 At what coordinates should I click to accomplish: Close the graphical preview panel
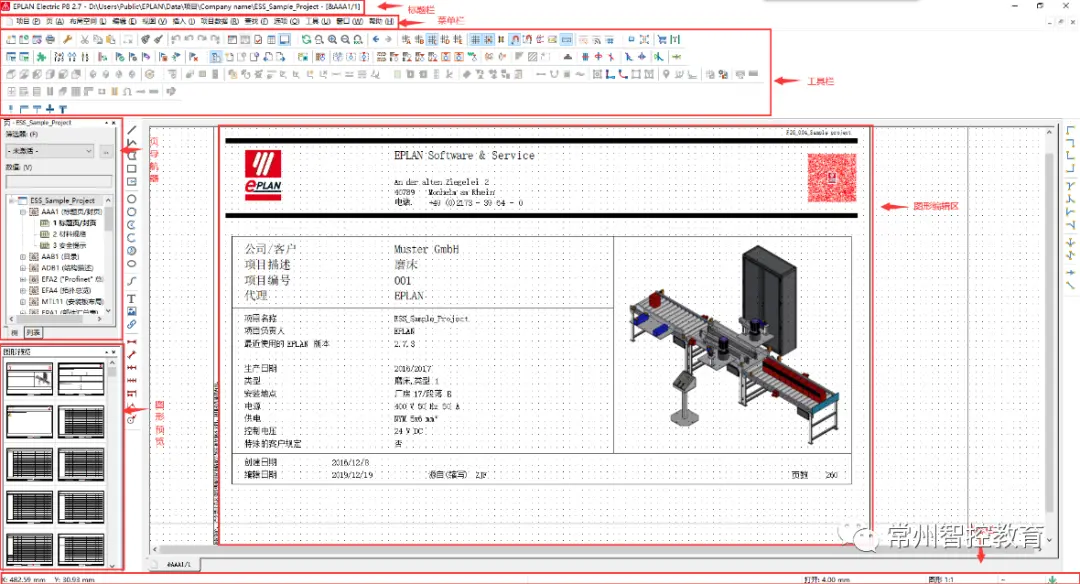pyautogui.click(x=114, y=352)
